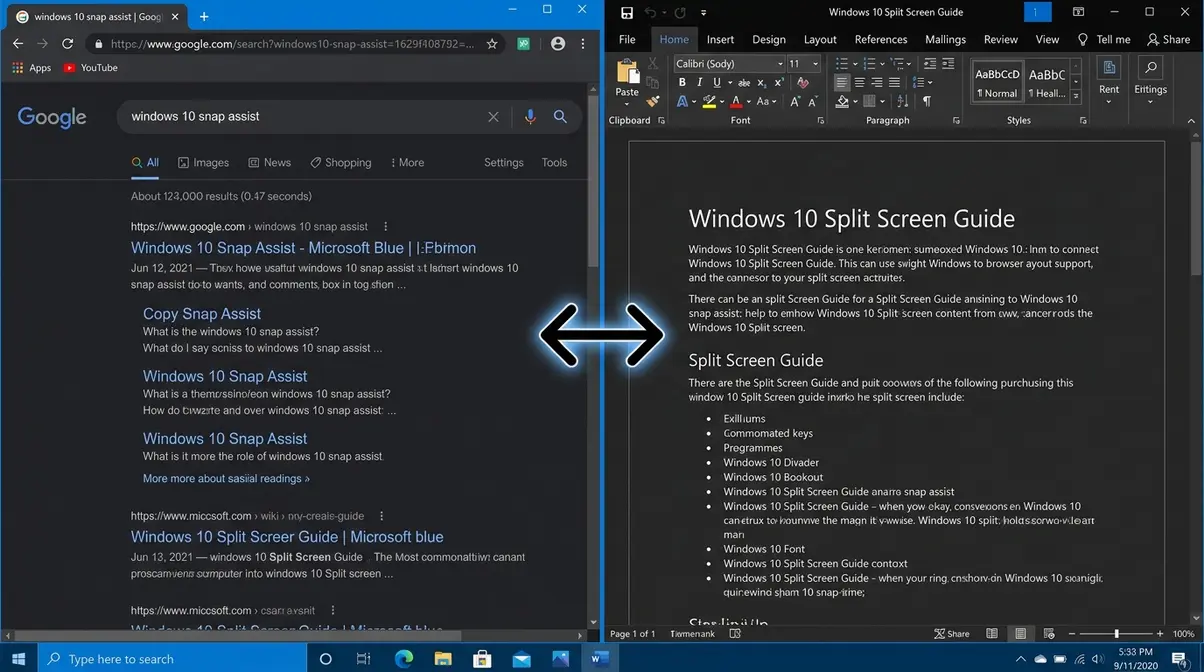Switch to News results tab on Google

tap(270, 162)
